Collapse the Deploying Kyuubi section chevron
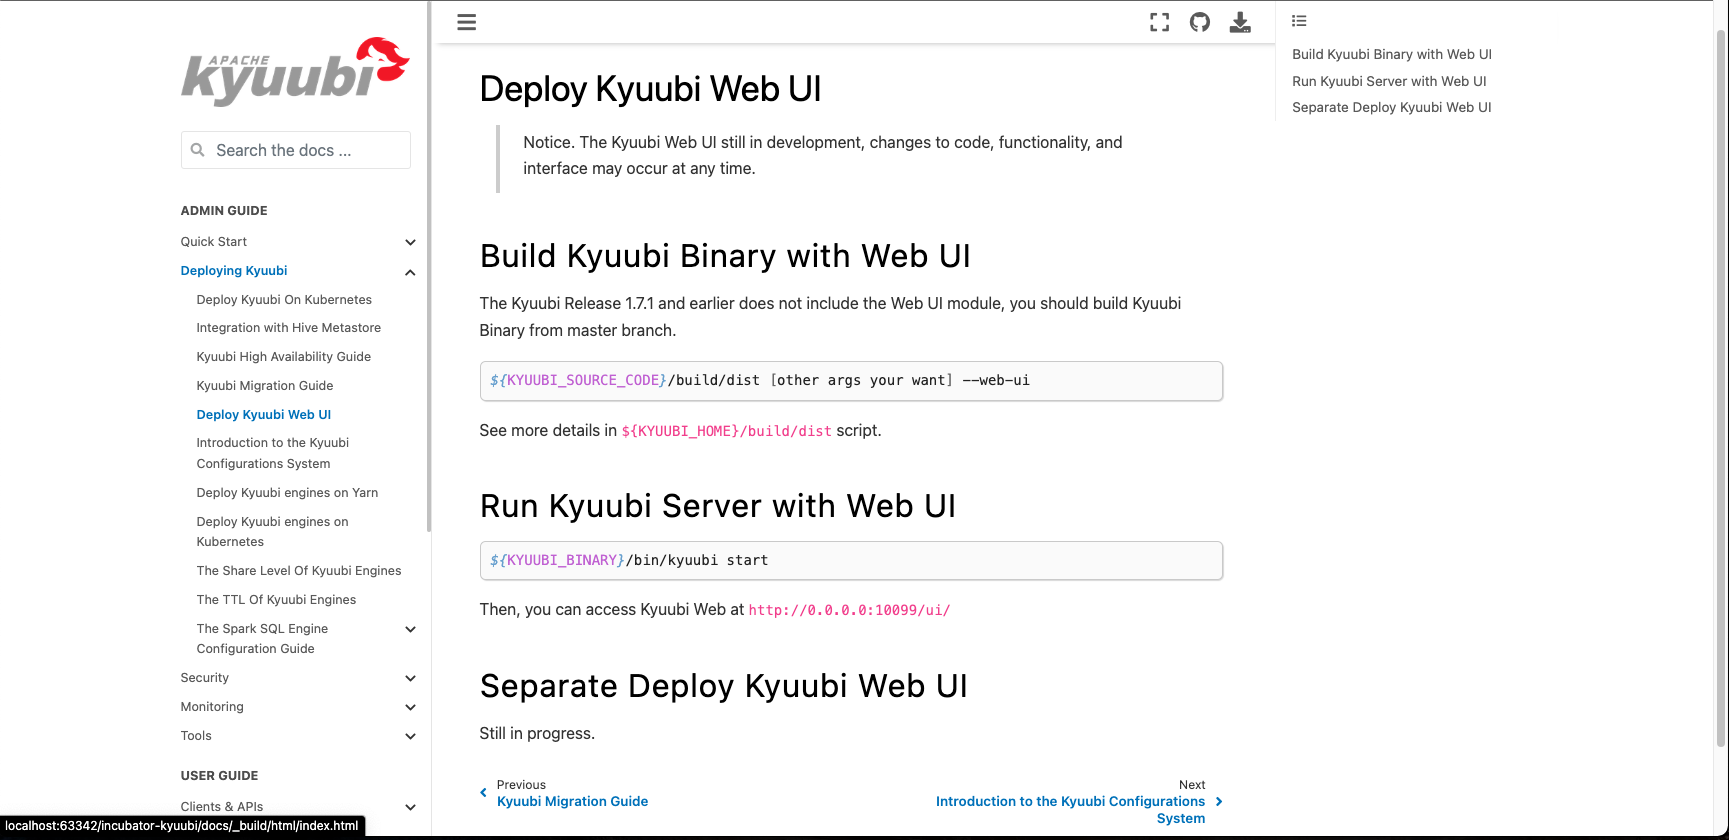 [410, 272]
